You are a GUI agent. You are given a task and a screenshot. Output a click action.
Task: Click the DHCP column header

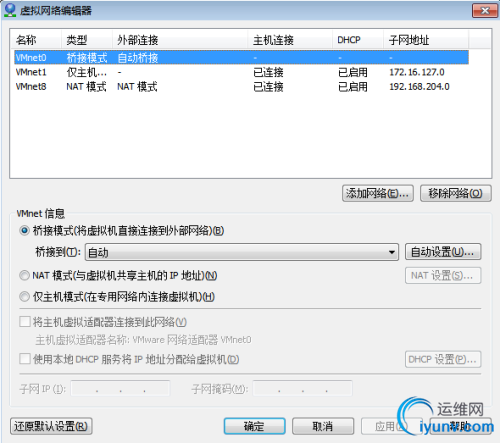[358, 40]
